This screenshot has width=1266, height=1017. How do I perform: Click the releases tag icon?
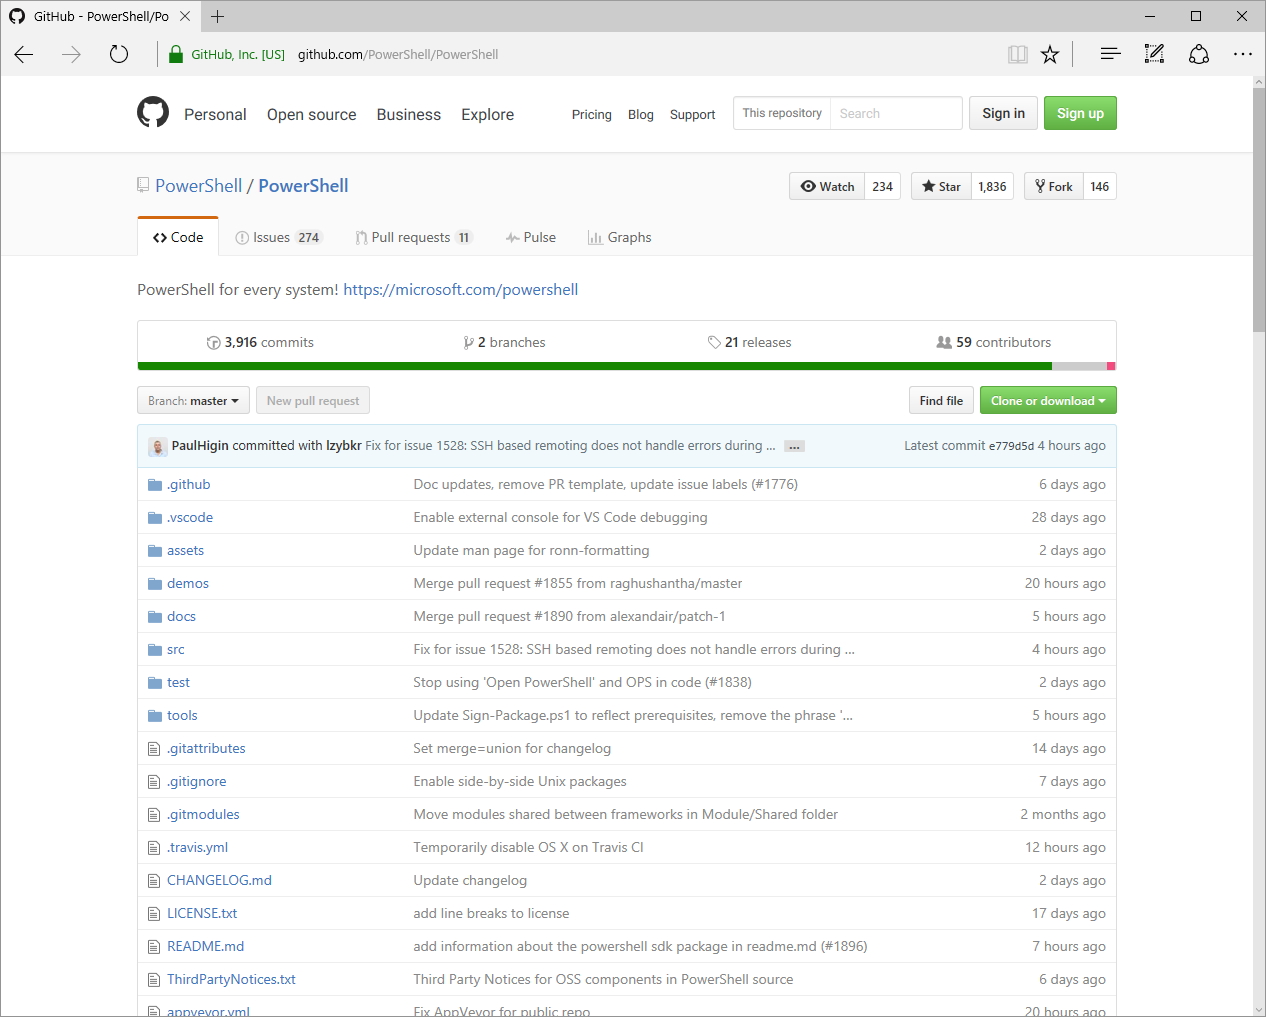pyautogui.click(x=714, y=341)
